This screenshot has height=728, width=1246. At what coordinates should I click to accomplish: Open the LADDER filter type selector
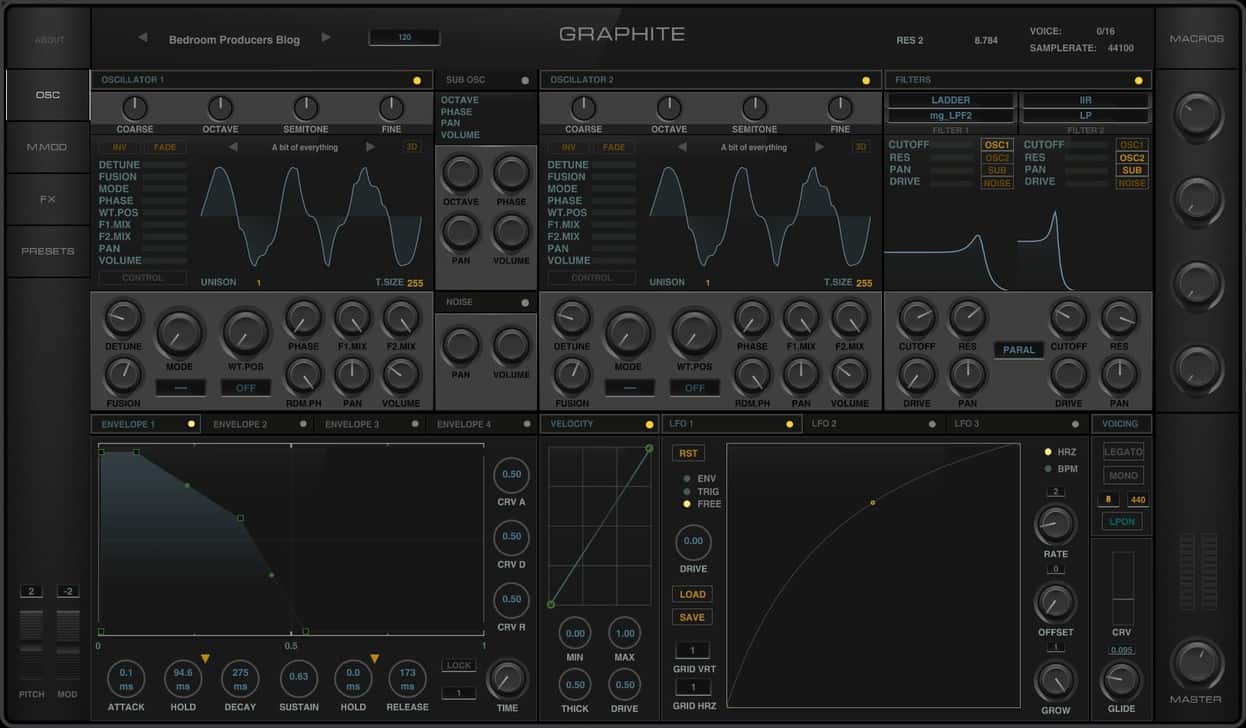950,100
